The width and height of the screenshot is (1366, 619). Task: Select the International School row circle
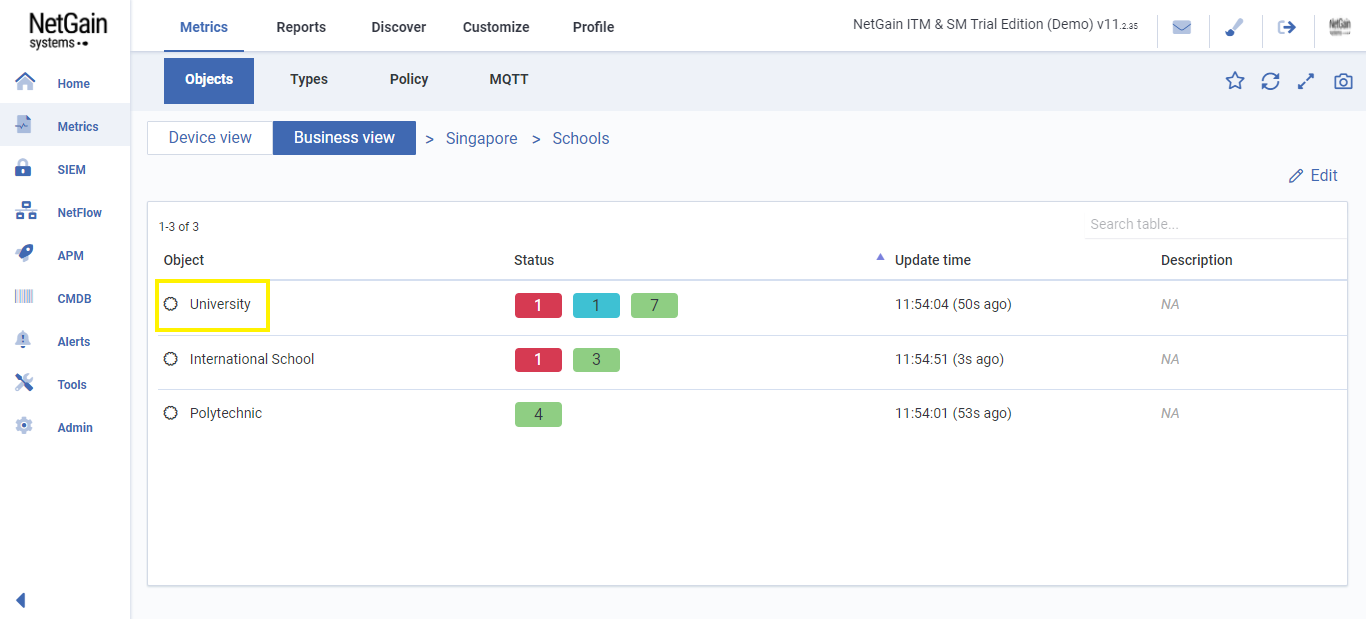tap(171, 359)
